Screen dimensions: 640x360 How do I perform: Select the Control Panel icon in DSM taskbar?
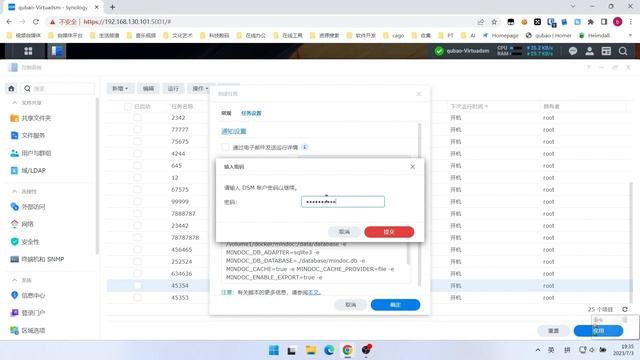(57, 51)
